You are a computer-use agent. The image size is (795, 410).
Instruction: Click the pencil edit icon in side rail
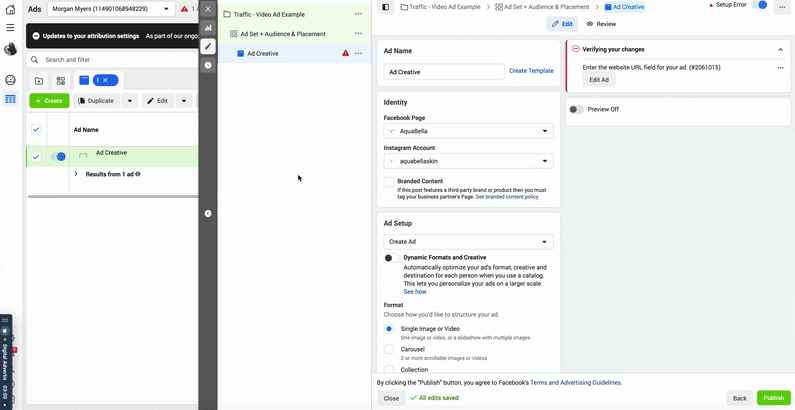208,46
